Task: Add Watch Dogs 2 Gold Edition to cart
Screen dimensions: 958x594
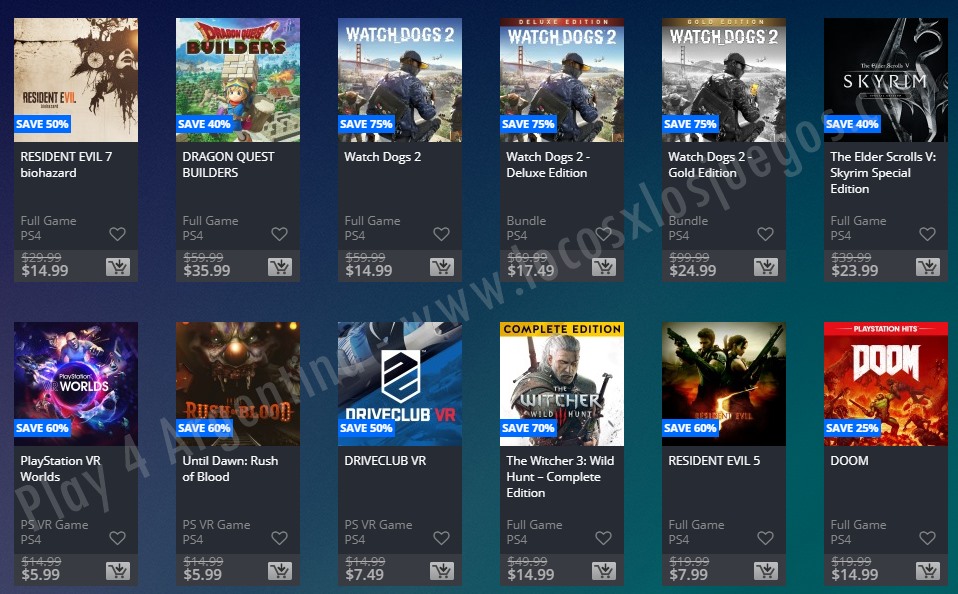Action: [x=766, y=266]
